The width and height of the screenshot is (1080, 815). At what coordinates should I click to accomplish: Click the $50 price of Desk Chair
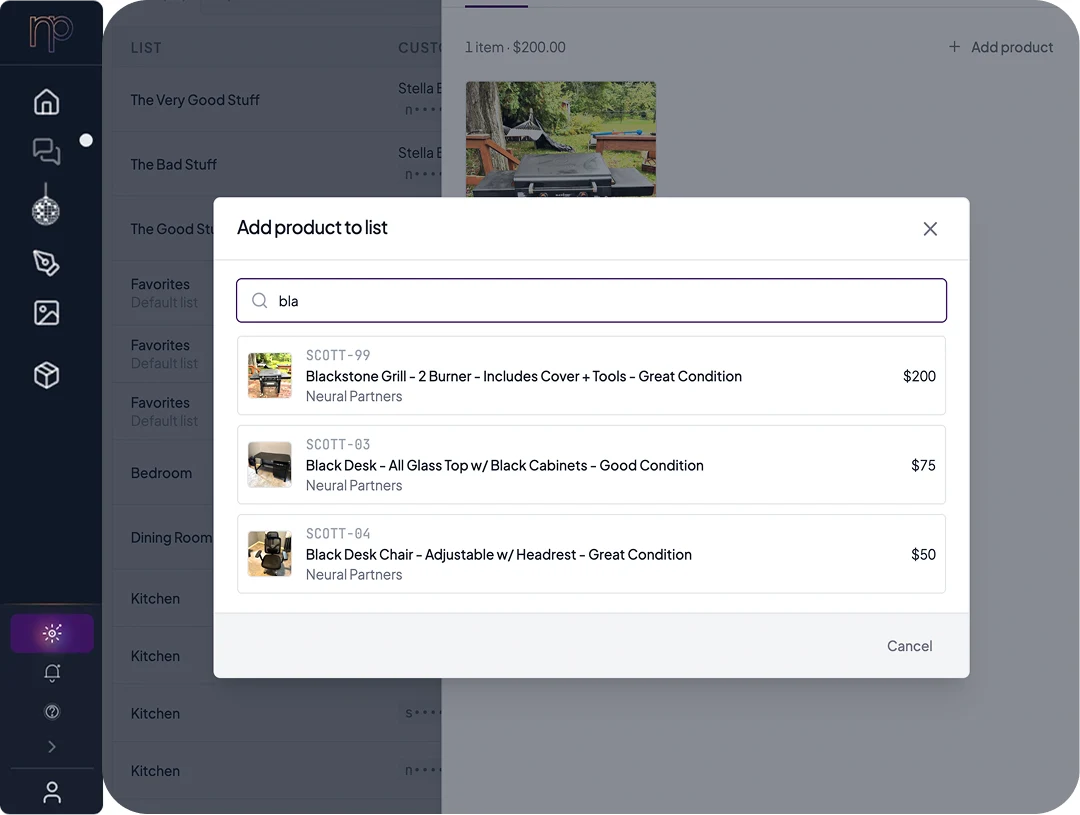click(923, 555)
